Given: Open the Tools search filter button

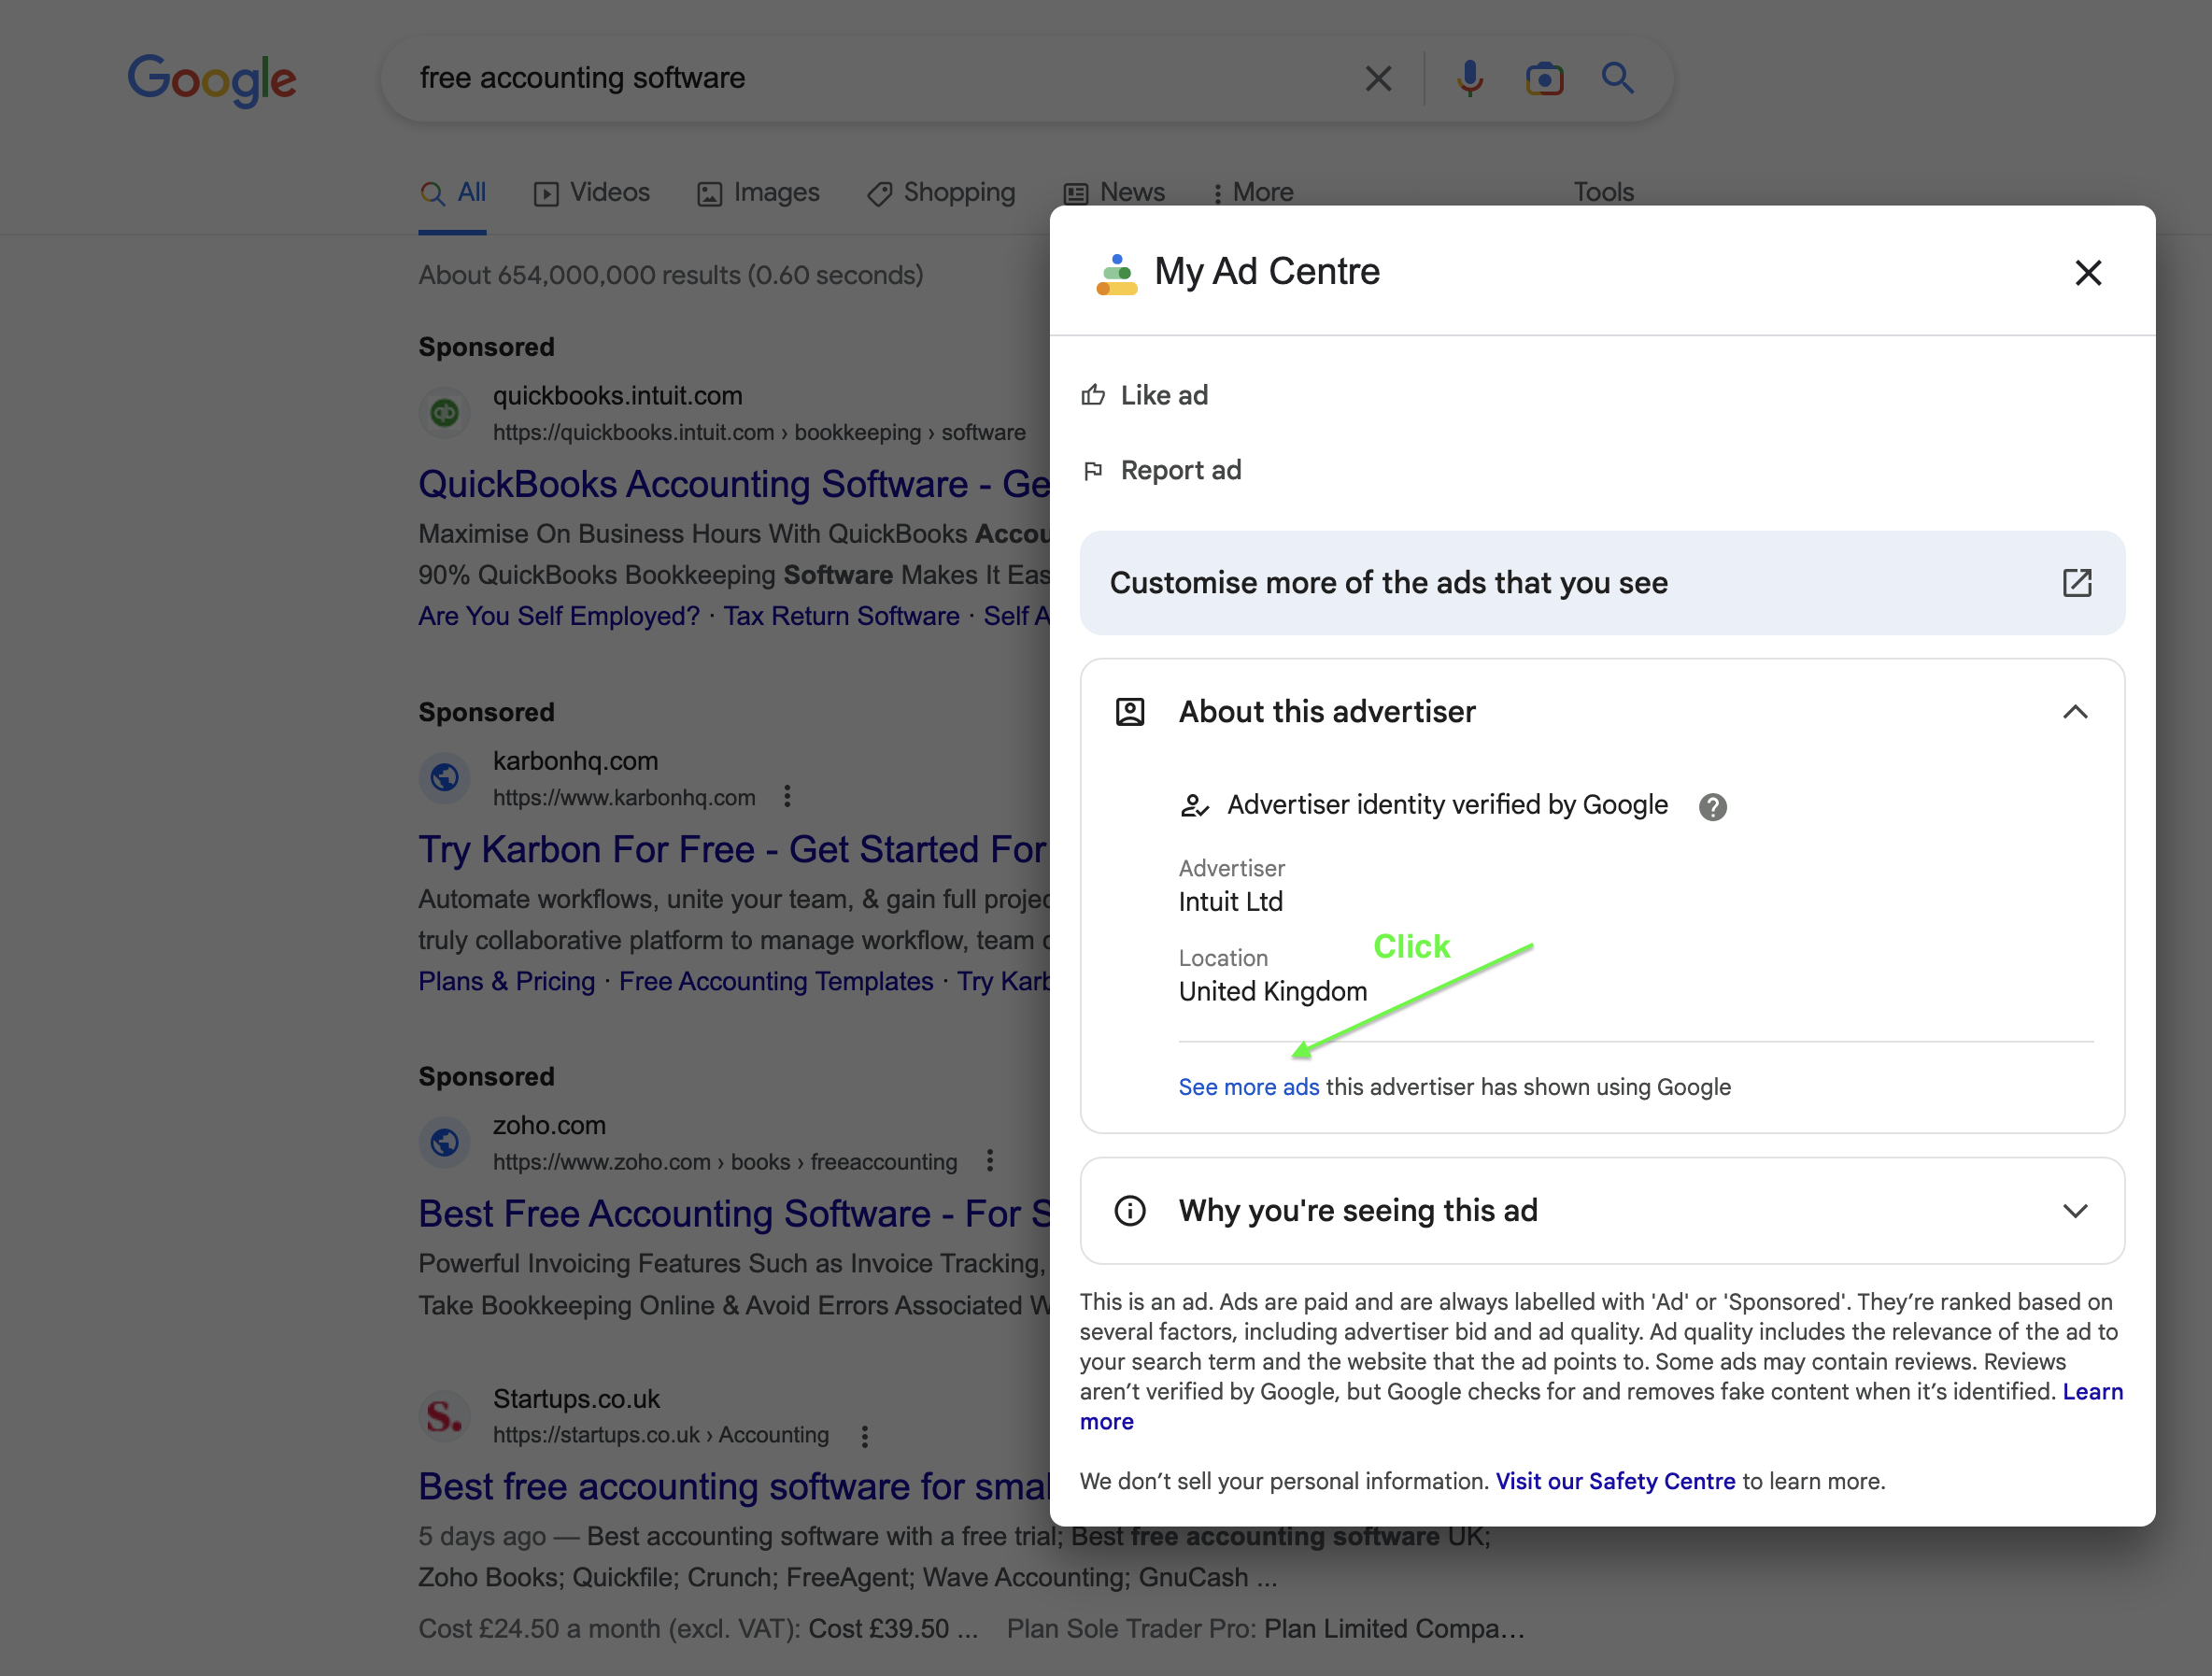Looking at the screenshot, I should tap(1603, 192).
